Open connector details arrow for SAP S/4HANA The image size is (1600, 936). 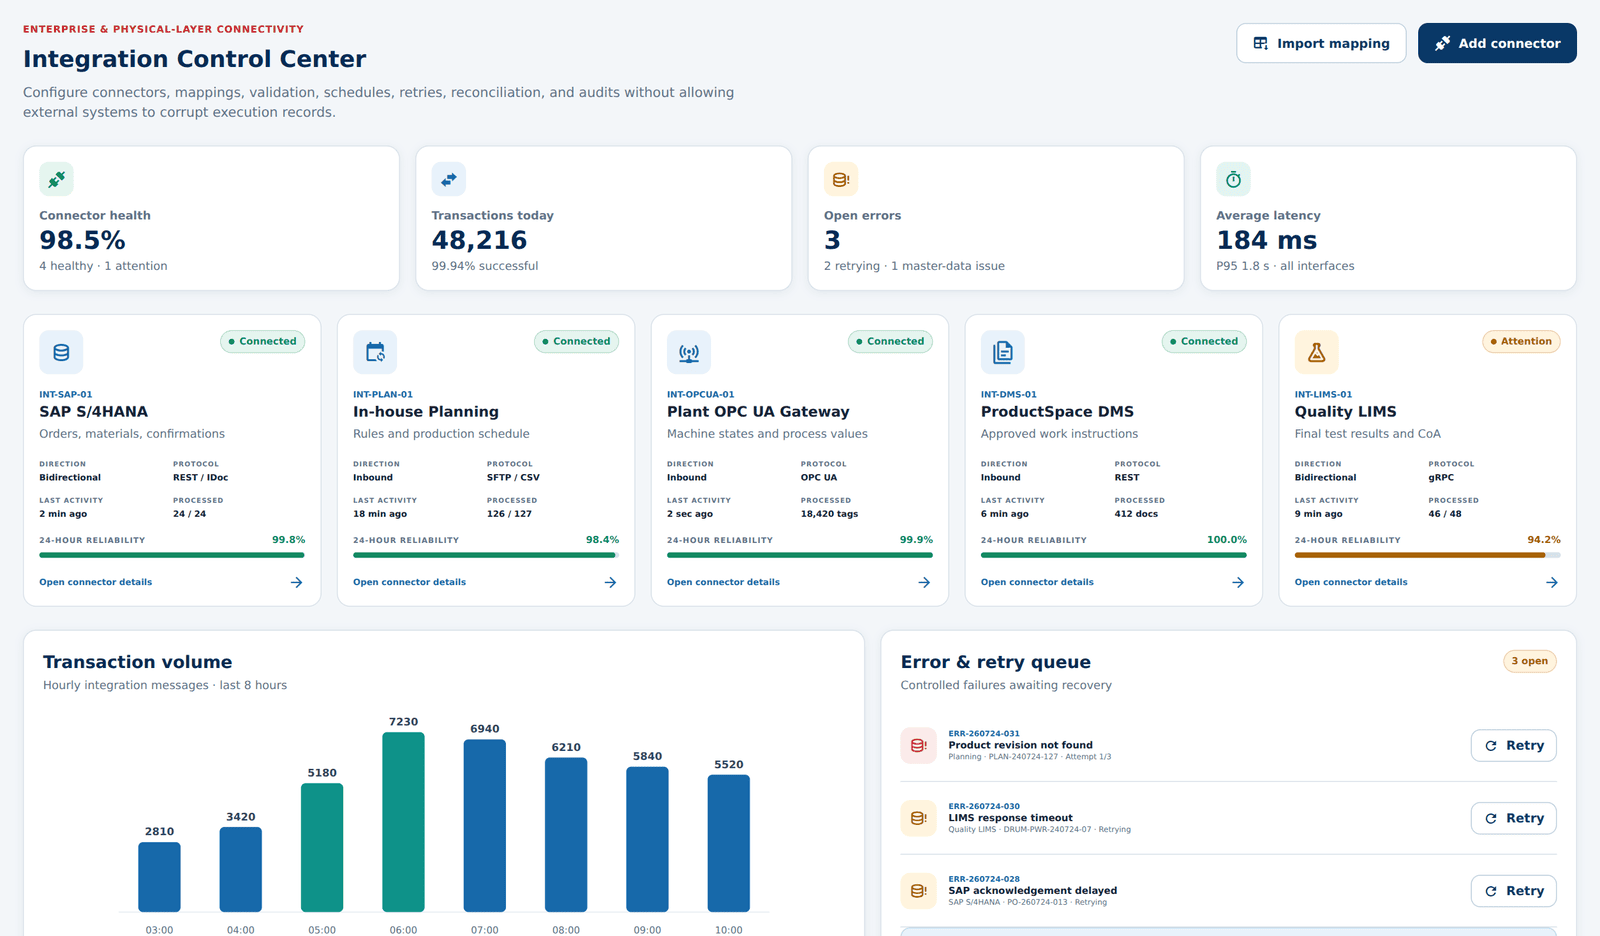[297, 582]
